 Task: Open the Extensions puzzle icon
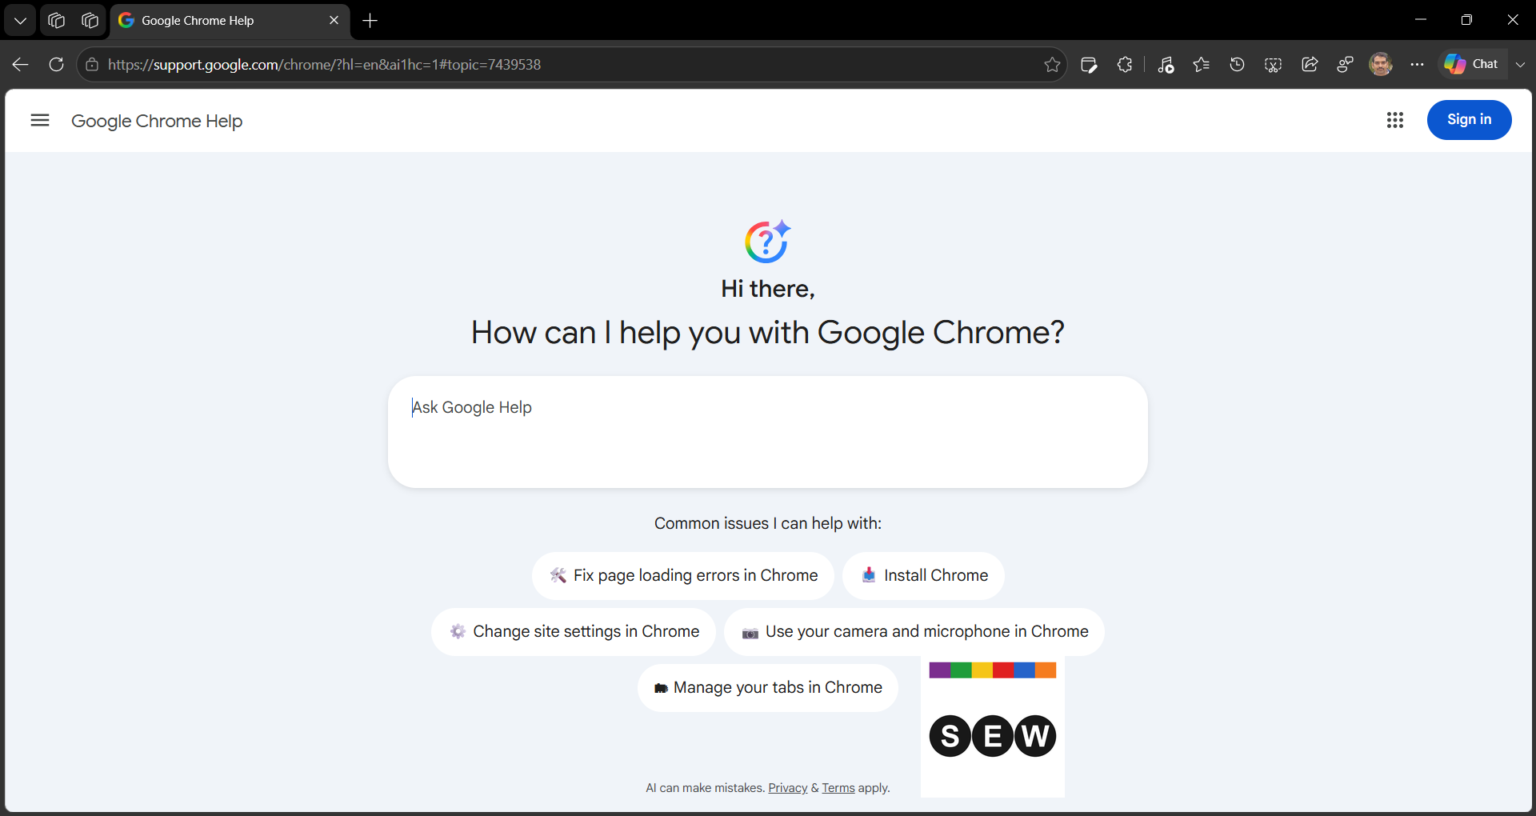click(x=1125, y=64)
